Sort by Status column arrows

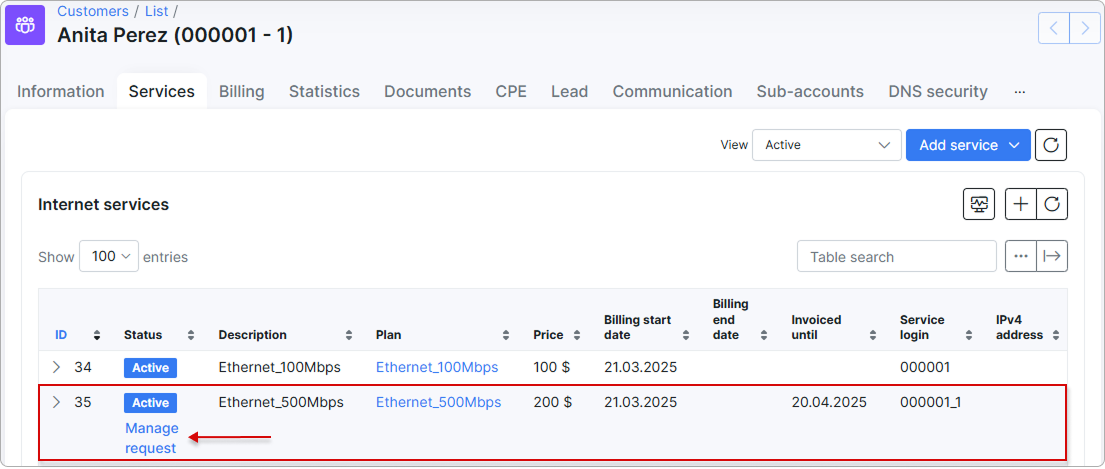(x=191, y=335)
